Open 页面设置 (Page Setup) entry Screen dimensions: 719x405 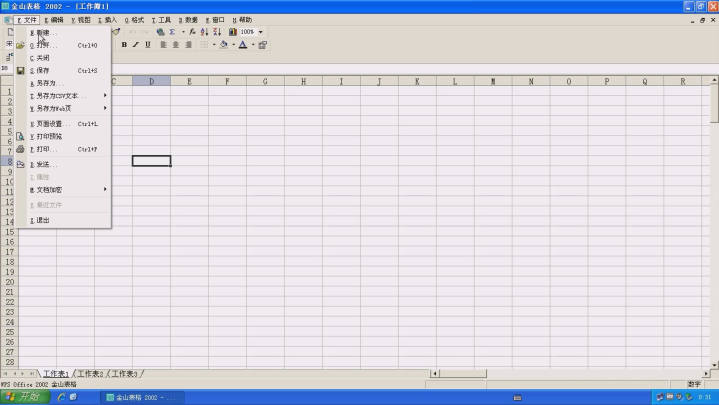pyautogui.click(x=63, y=124)
